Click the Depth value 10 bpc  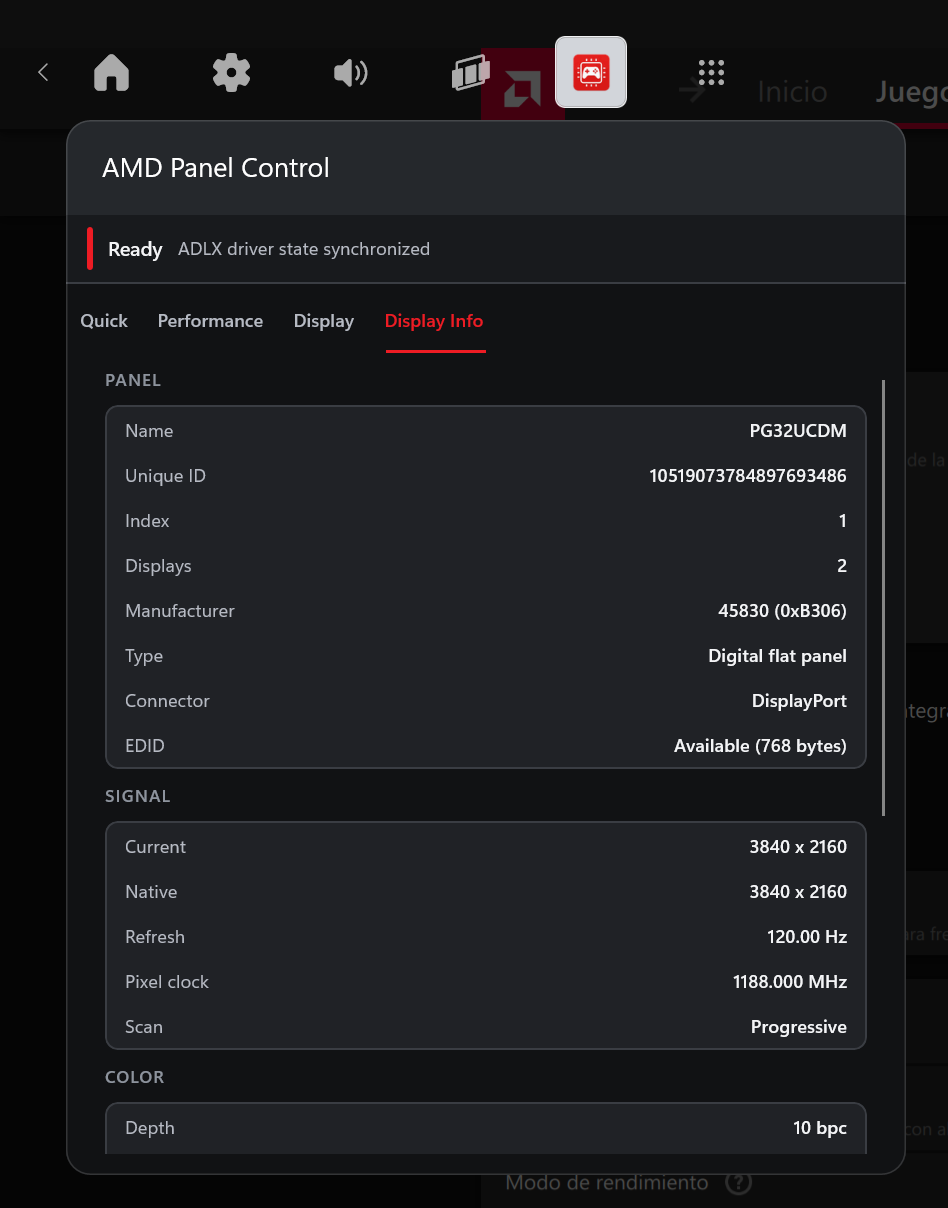point(820,1128)
